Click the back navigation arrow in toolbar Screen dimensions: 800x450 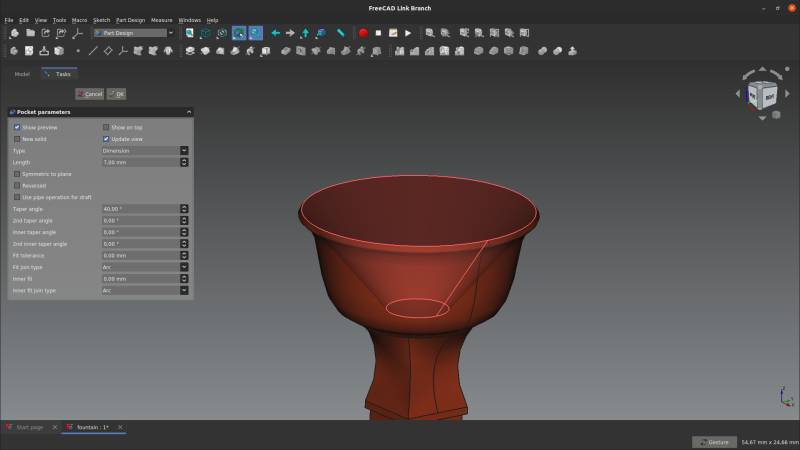[x=276, y=33]
